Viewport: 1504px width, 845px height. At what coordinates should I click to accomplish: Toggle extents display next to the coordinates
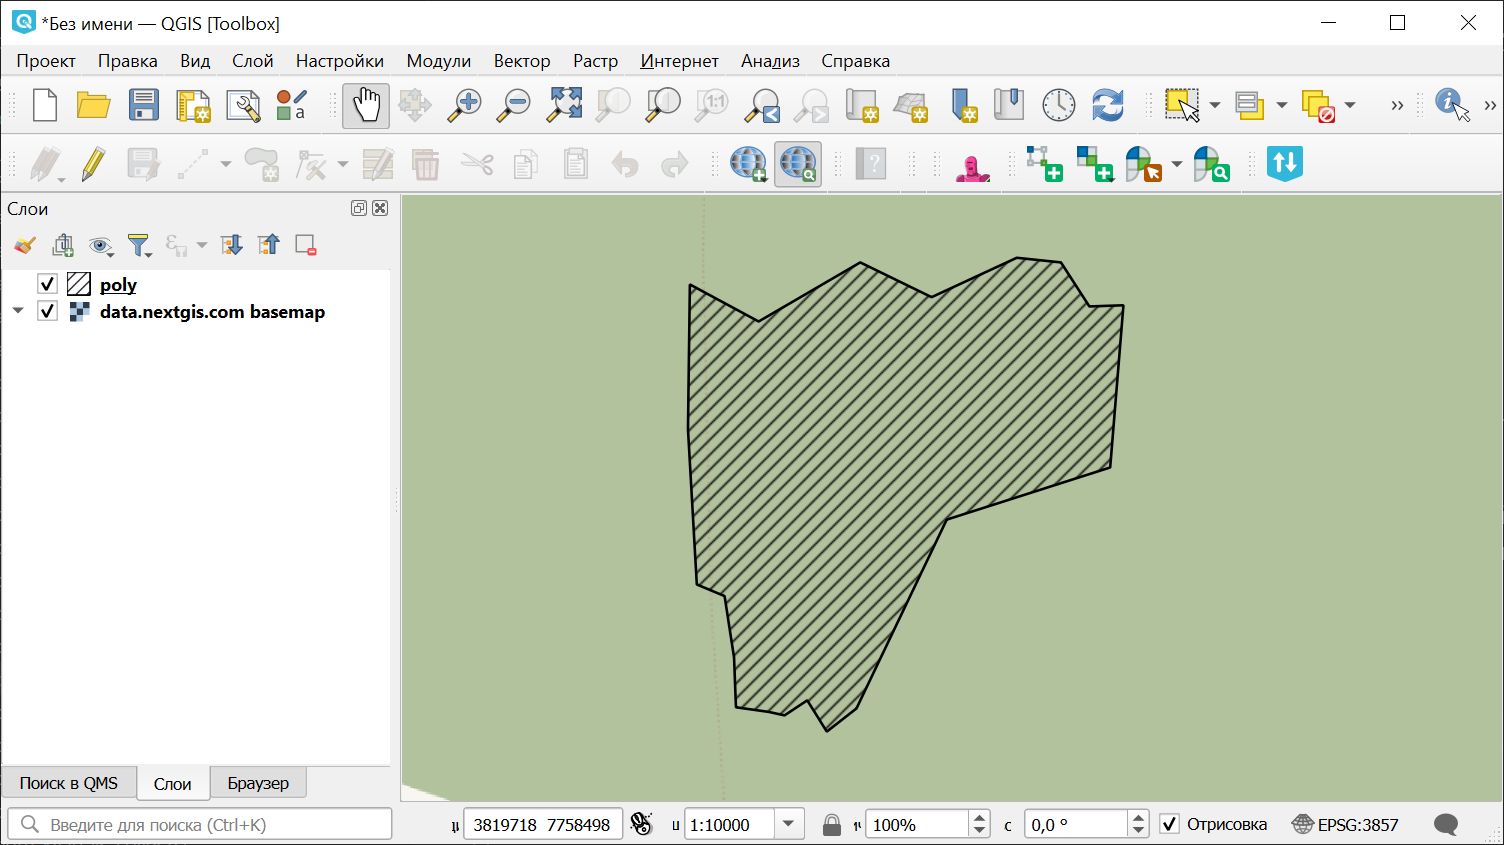click(x=641, y=825)
